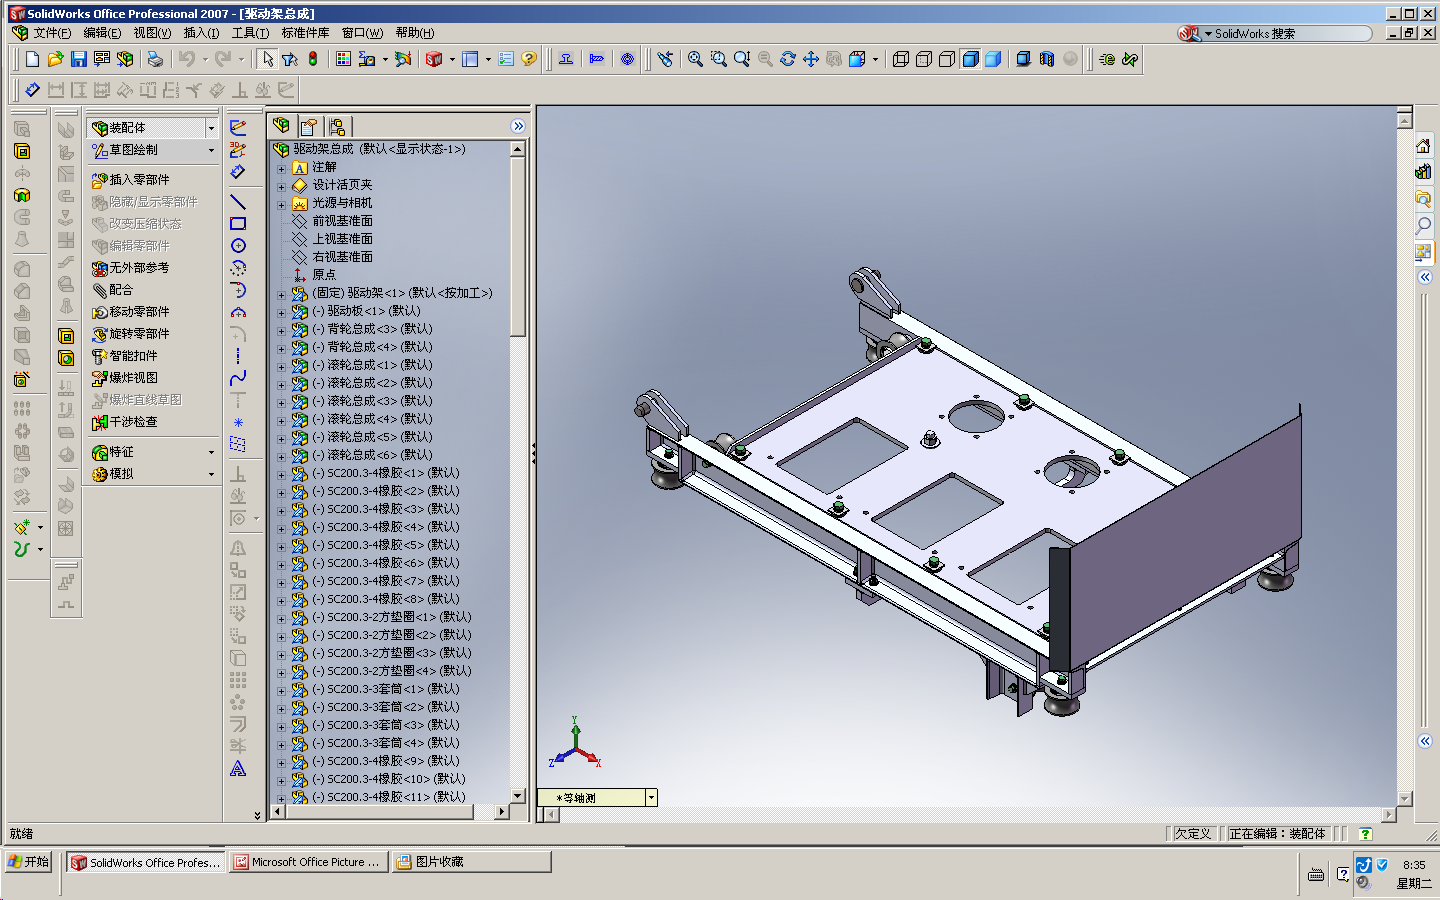Image resolution: width=1440 pixels, height=900 pixels.
Task: Open the view orientation cube dropdown arrow
Action: point(875,59)
